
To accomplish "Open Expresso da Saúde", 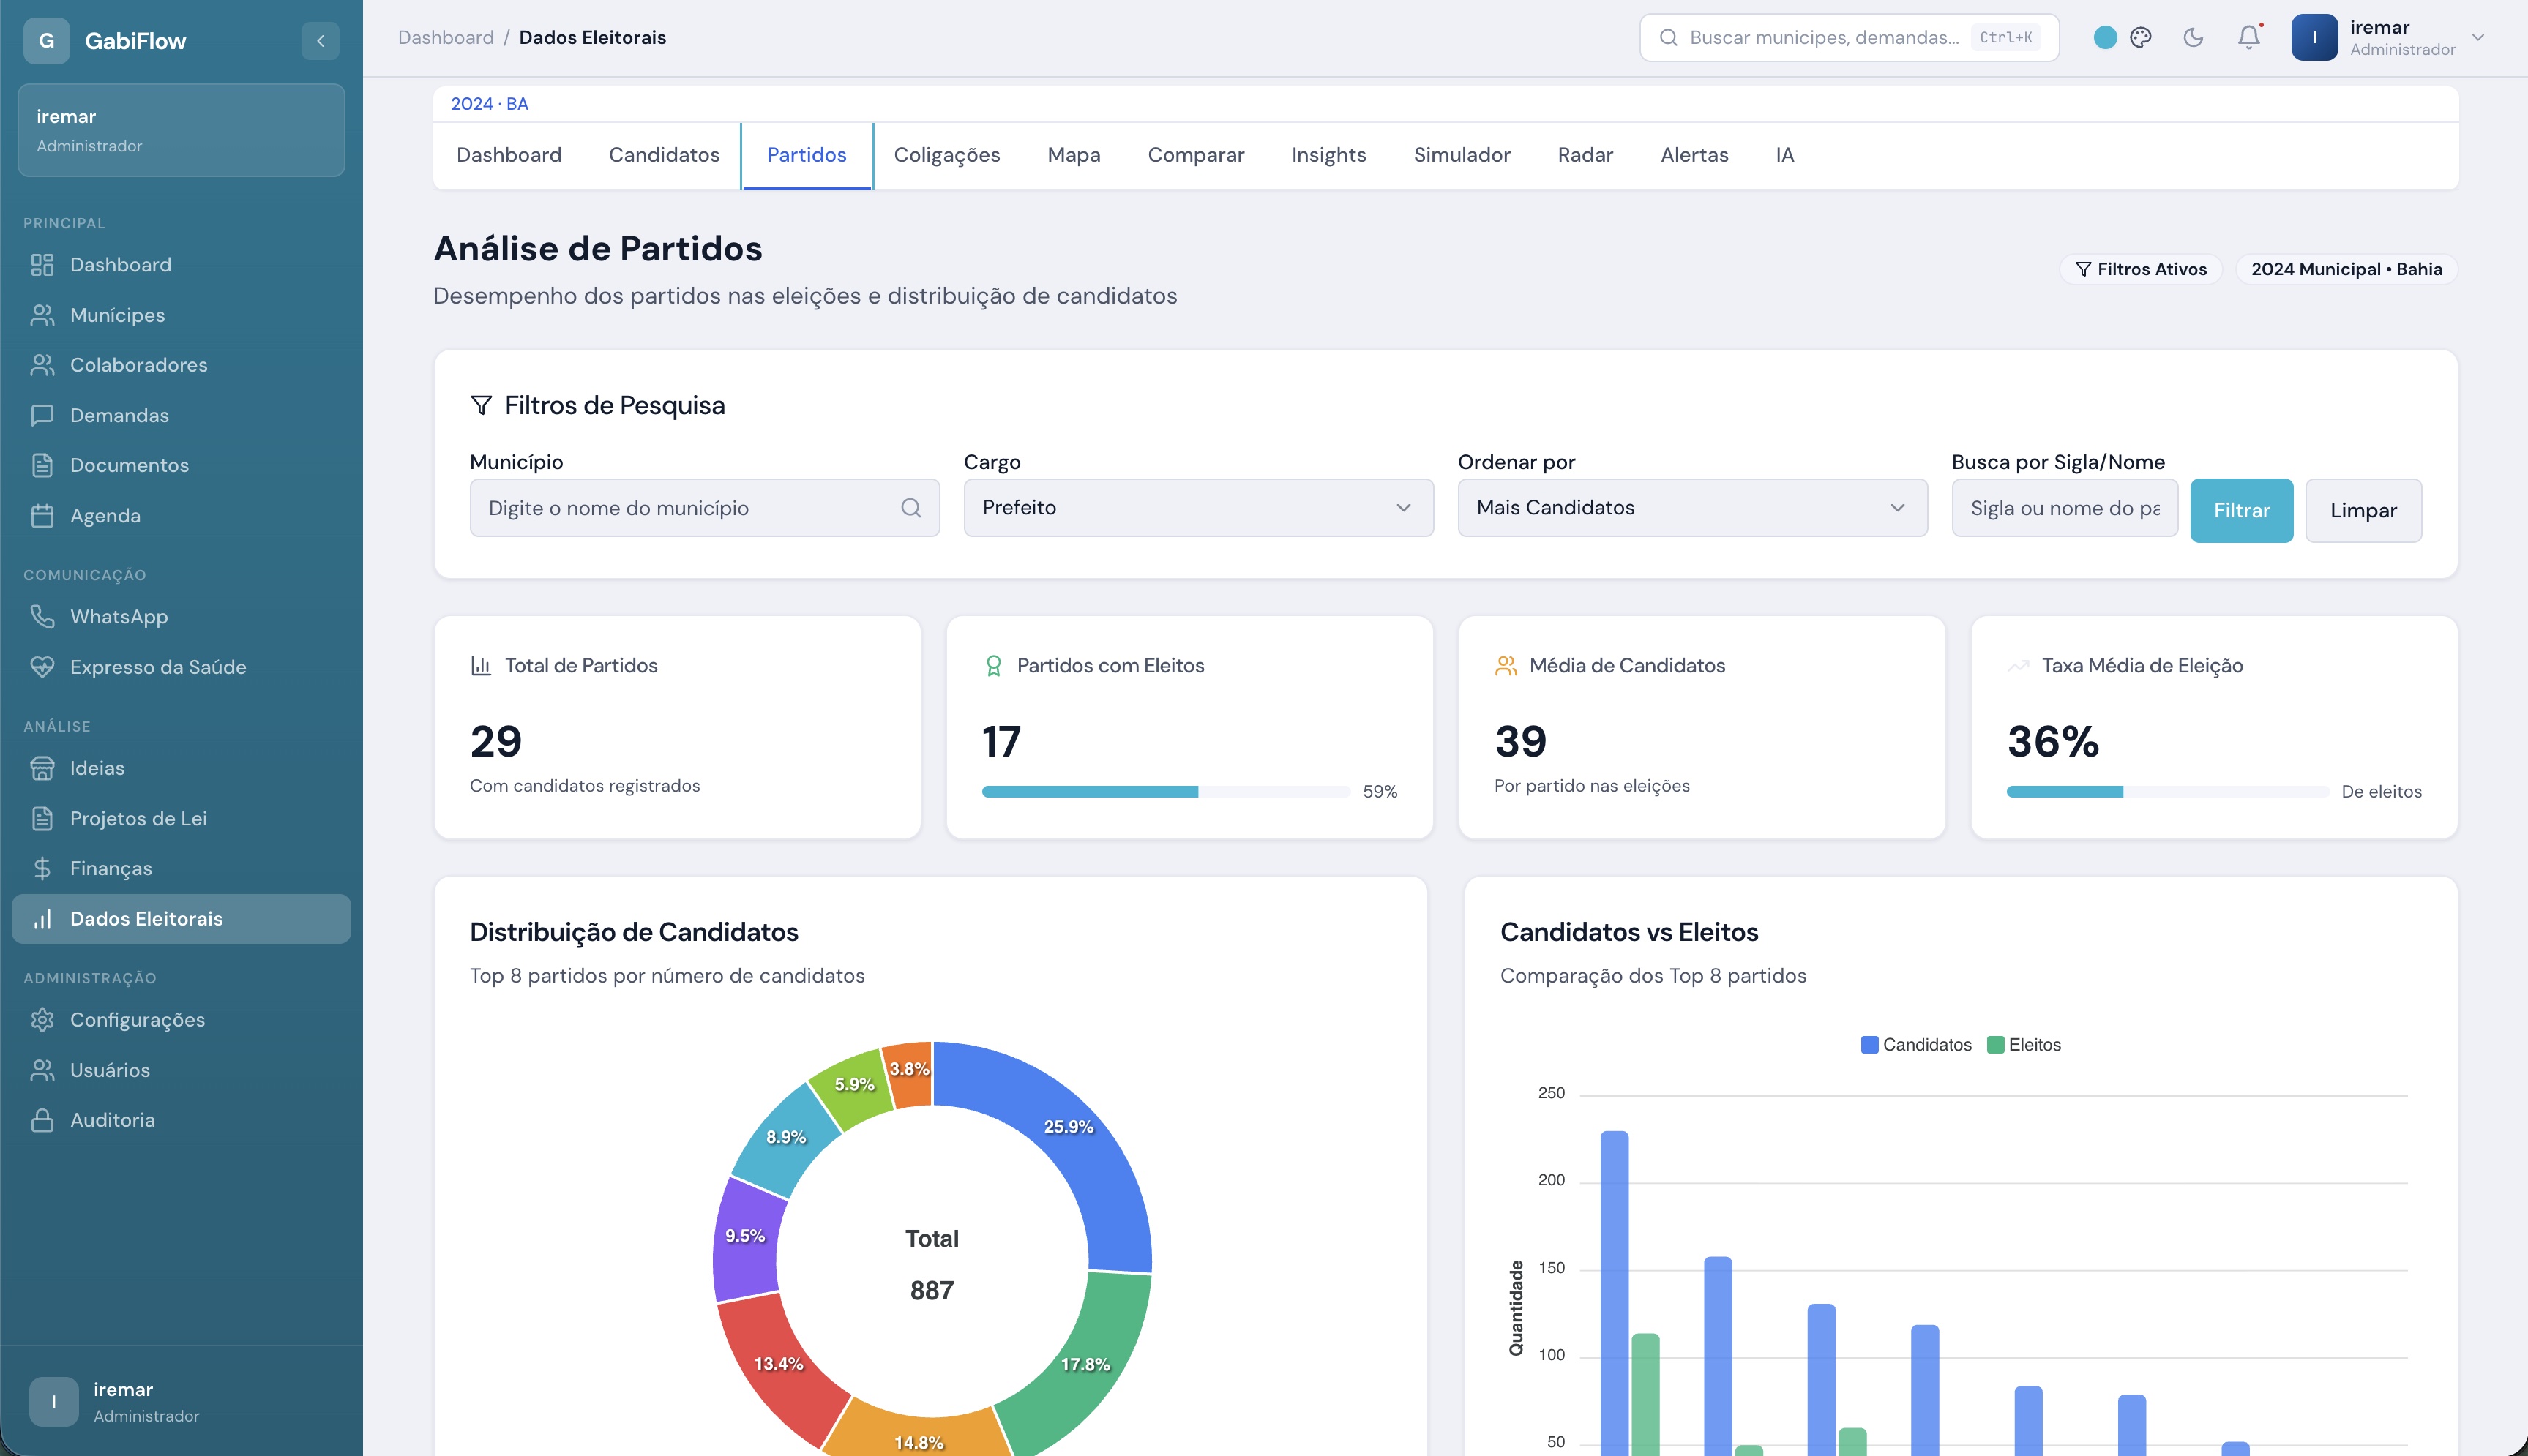I will [x=181, y=667].
